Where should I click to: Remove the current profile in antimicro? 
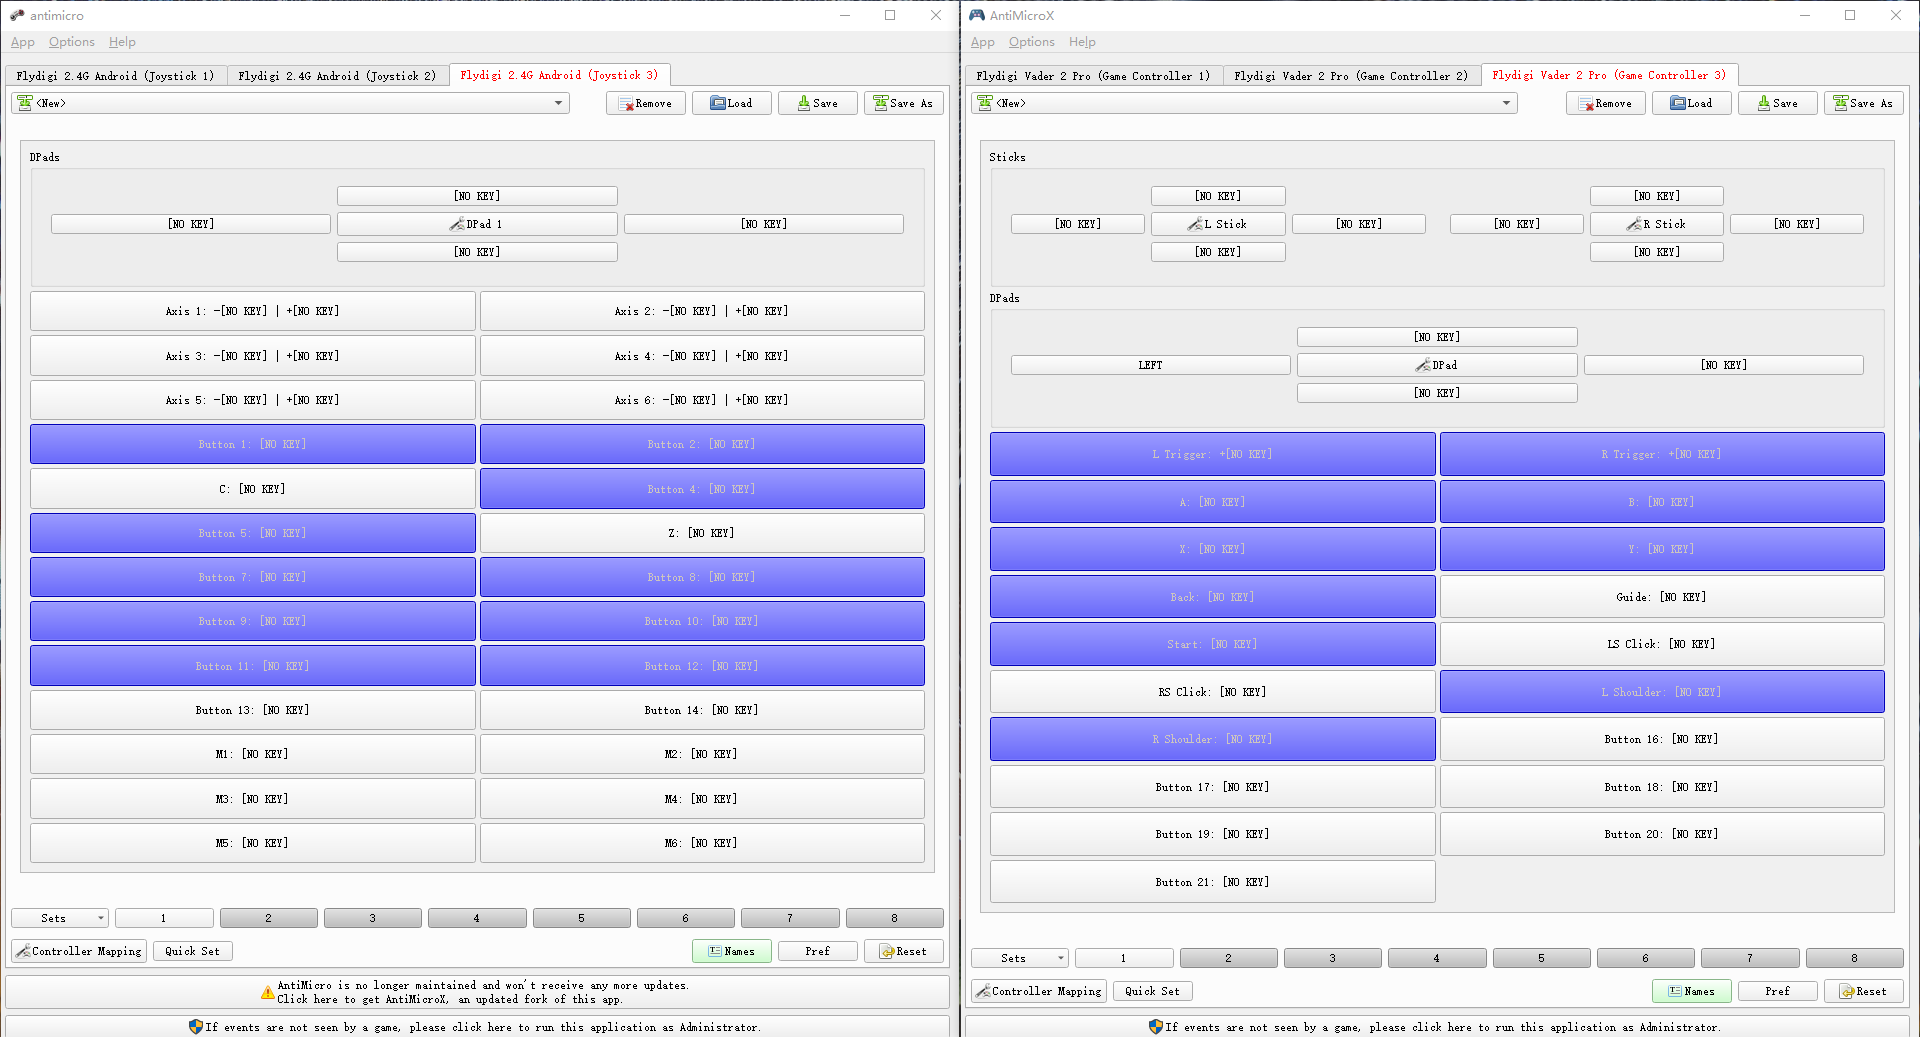pos(645,102)
